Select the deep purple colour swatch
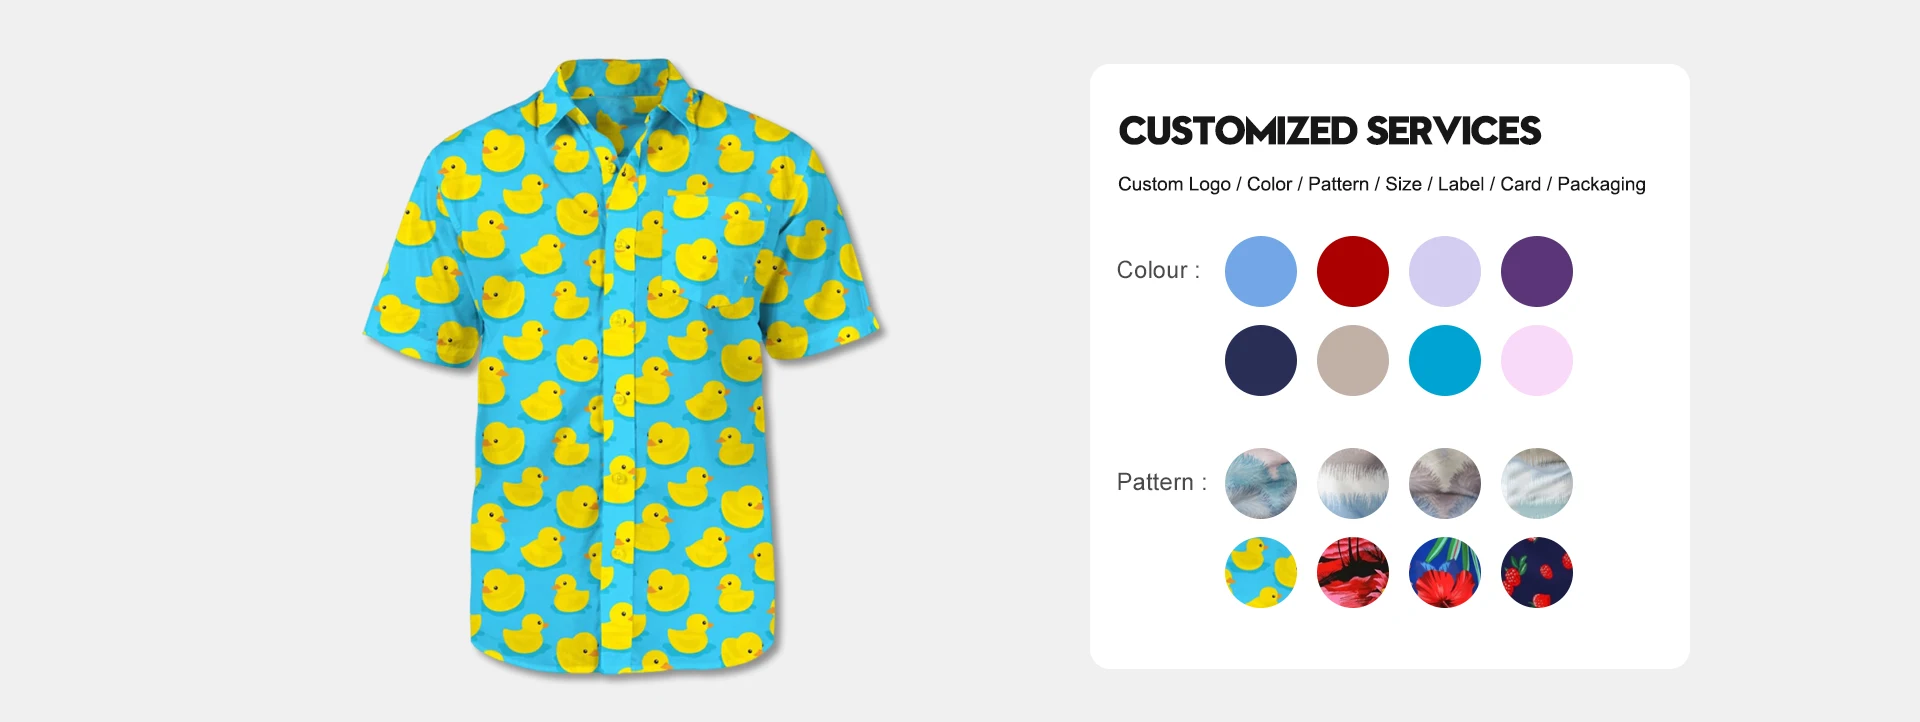The image size is (1920, 722). click(1536, 271)
